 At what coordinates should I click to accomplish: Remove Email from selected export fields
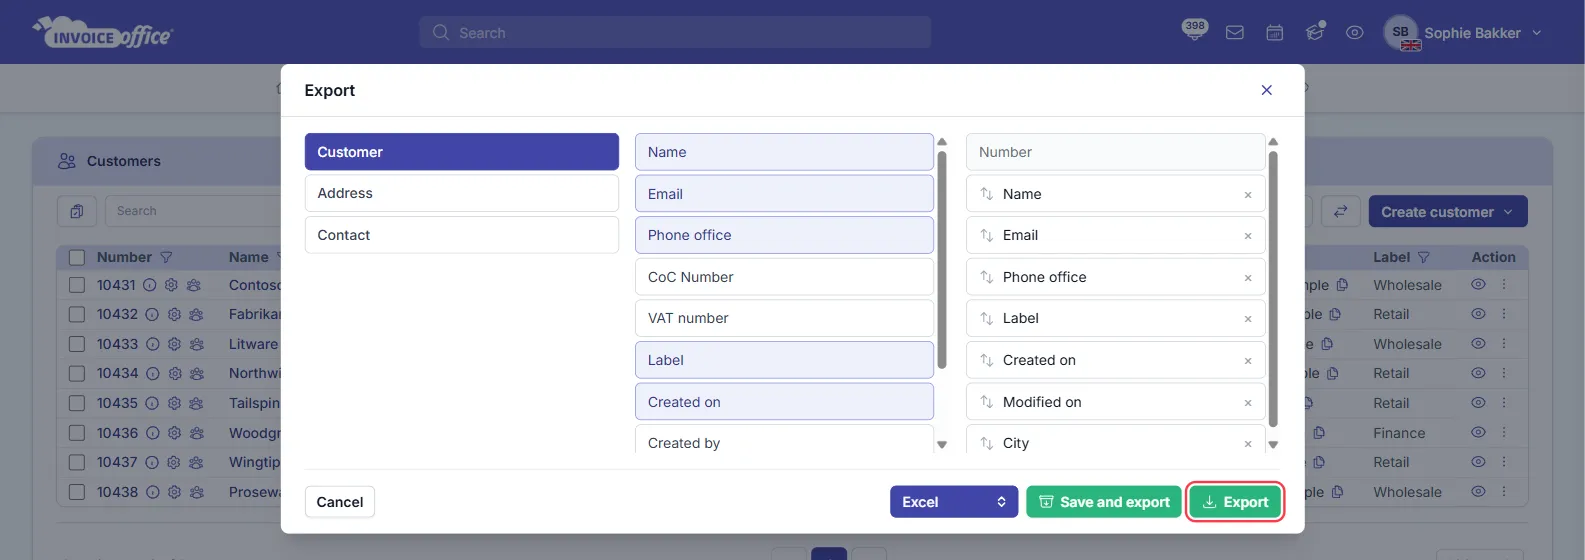click(x=1248, y=236)
